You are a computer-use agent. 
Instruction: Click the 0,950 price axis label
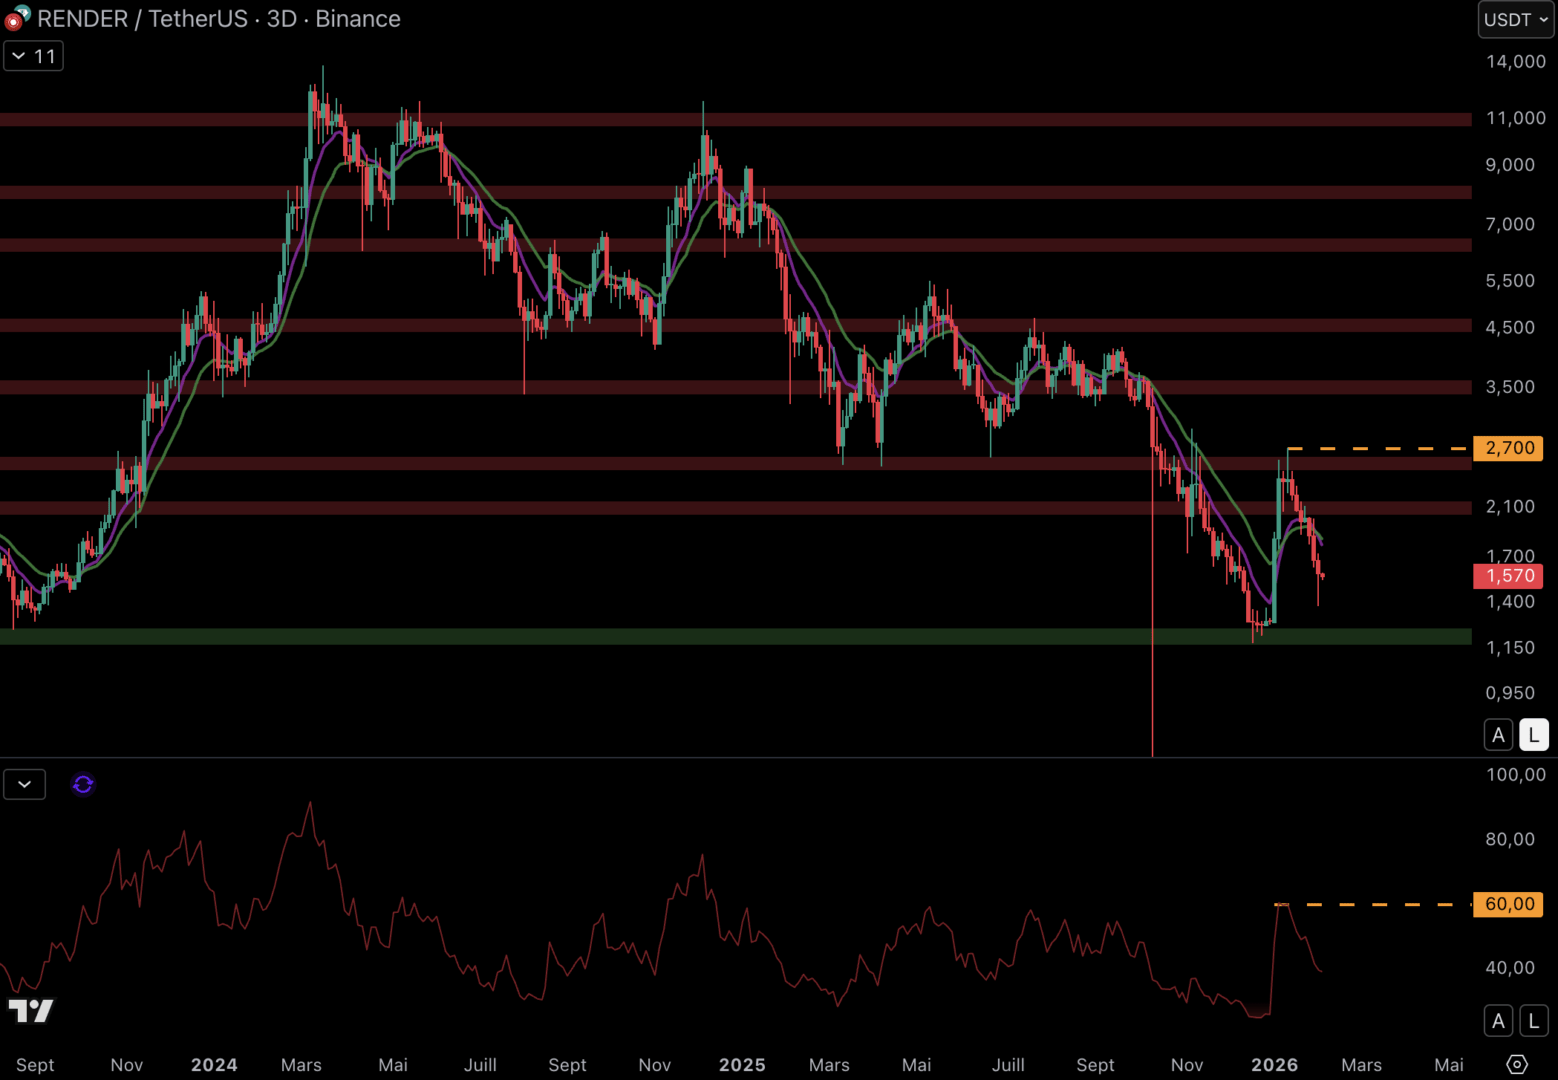coord(1510,692)
